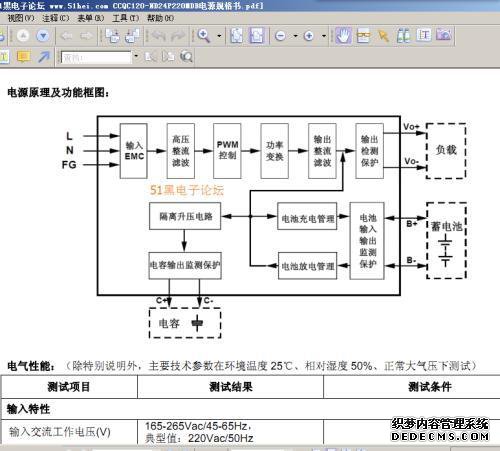This screenshot has width=500, height=451.
Task: Go to previous page with up arrow
Action: 23,35
